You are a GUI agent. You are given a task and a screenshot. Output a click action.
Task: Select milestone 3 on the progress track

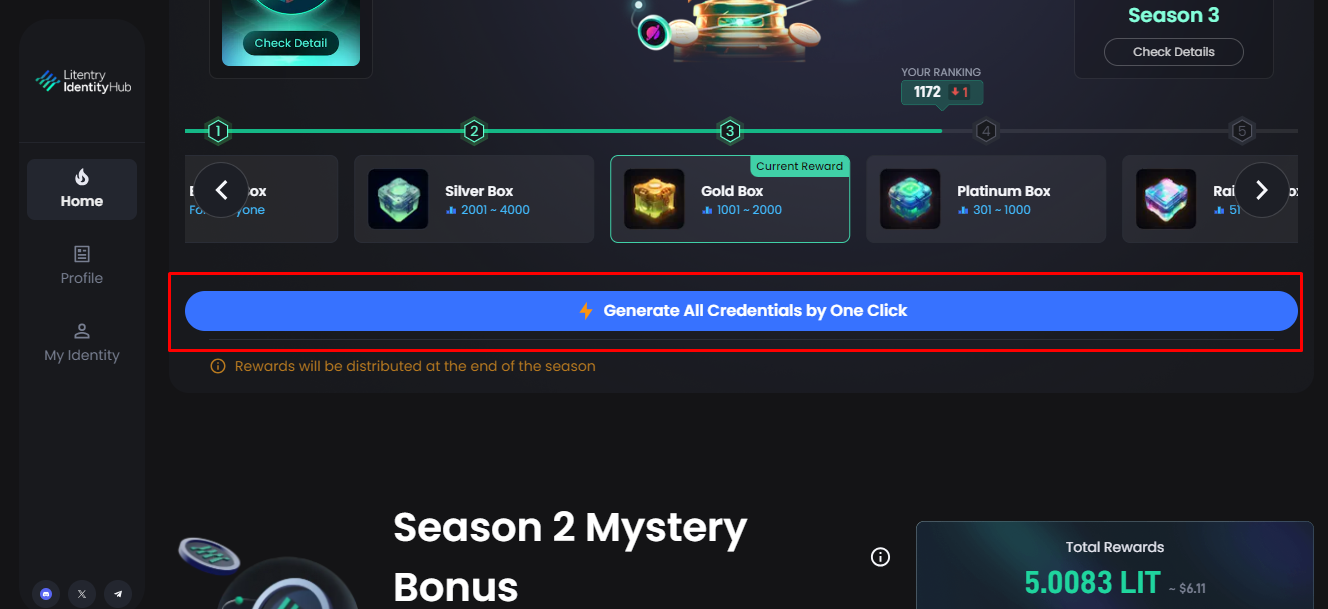[730, 131]
